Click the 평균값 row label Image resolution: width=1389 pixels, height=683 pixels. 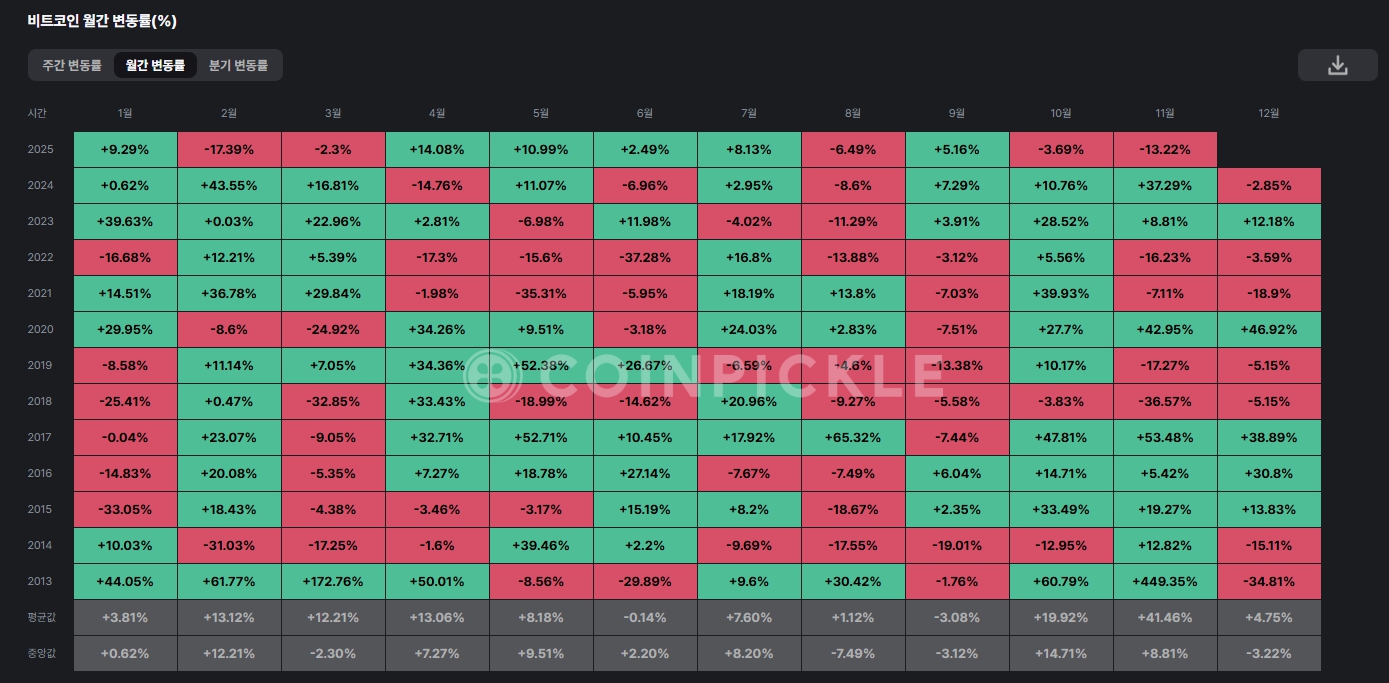pos(40,618)
